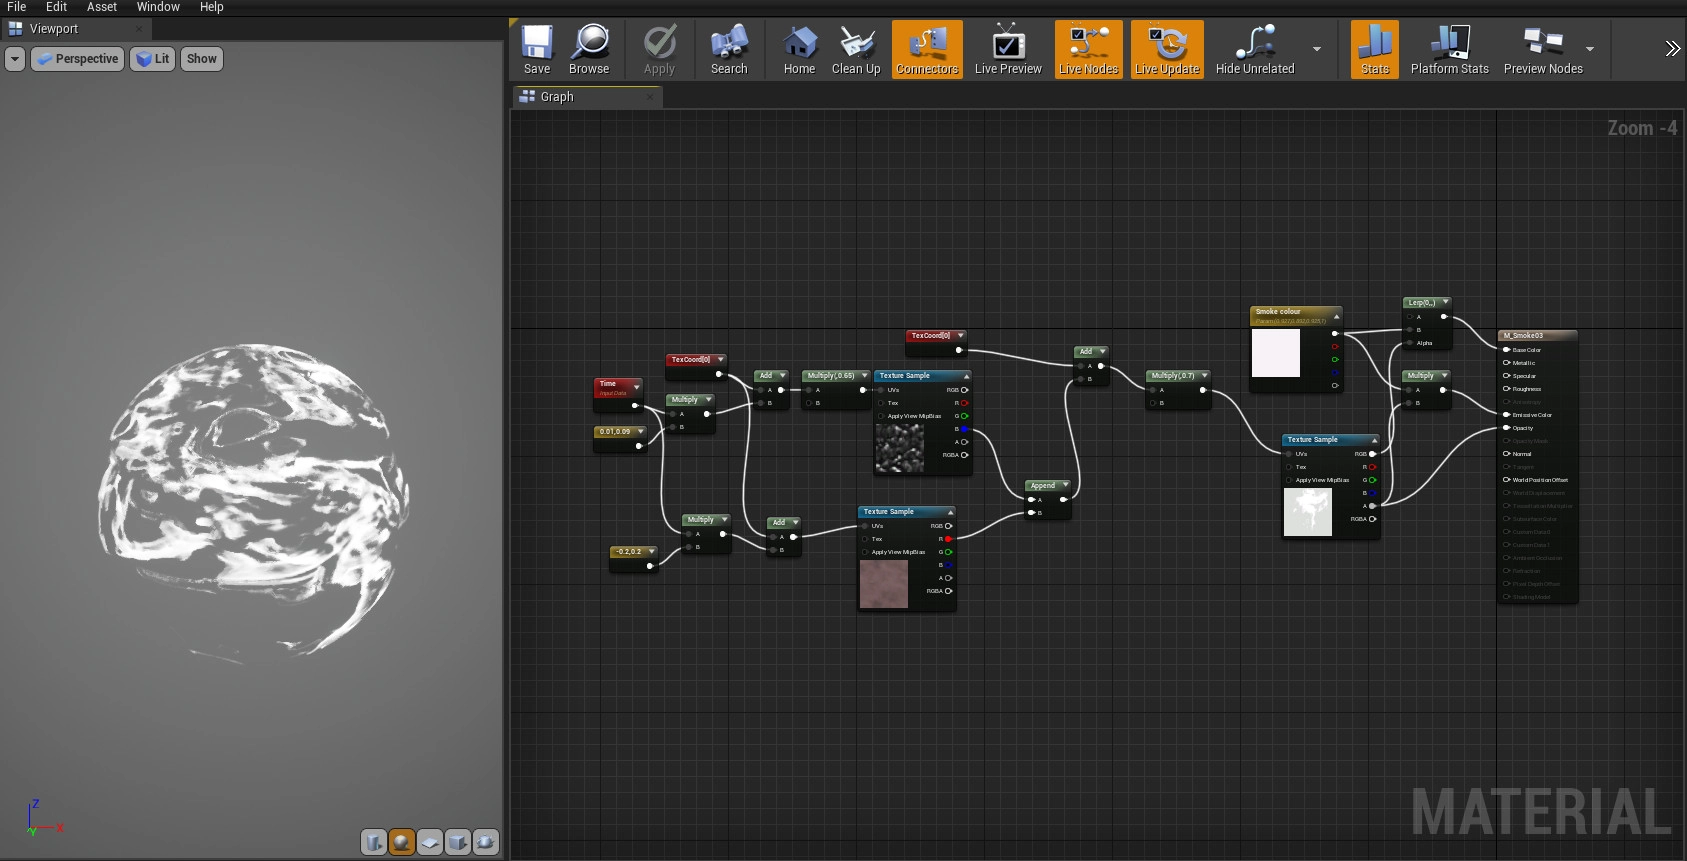Turn off the Stats toggle
This screenshot has height=861, width=1687.
[1375, 50]
